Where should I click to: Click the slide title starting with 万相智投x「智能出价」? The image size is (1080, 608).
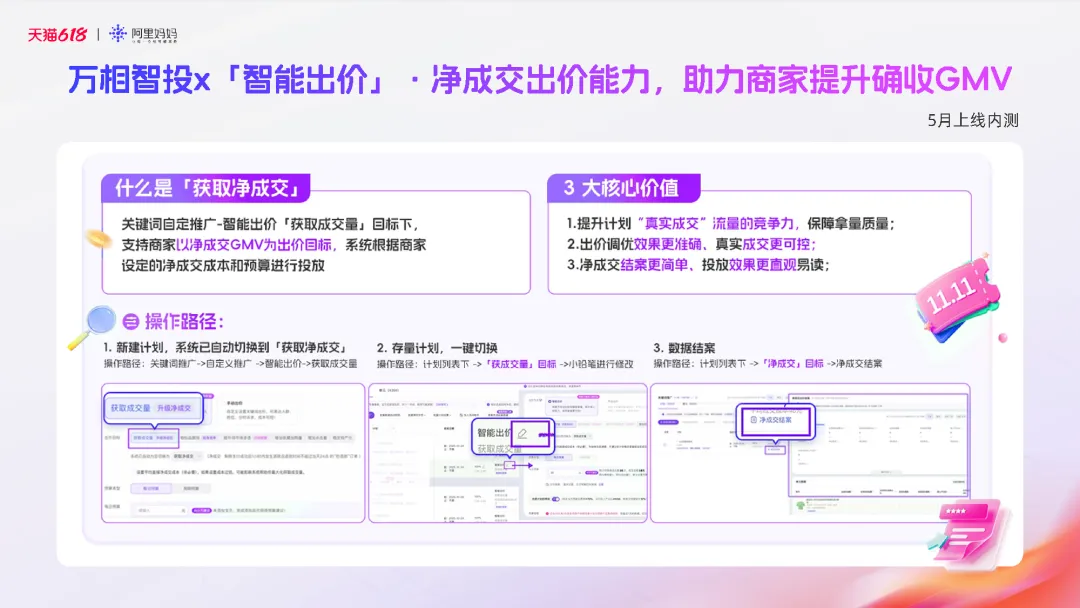(540, 80)
